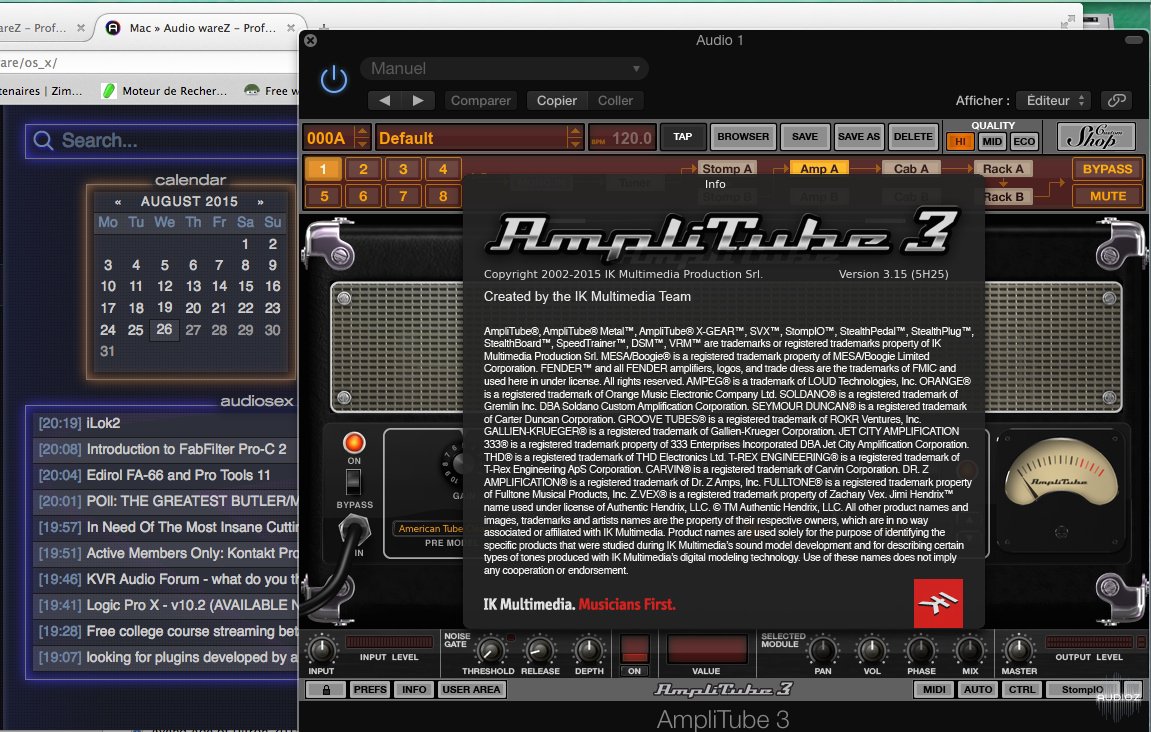The width and height of the screenshot is (1151, 732).
Task: Click the link chain icon
Action: [1116, 101]
